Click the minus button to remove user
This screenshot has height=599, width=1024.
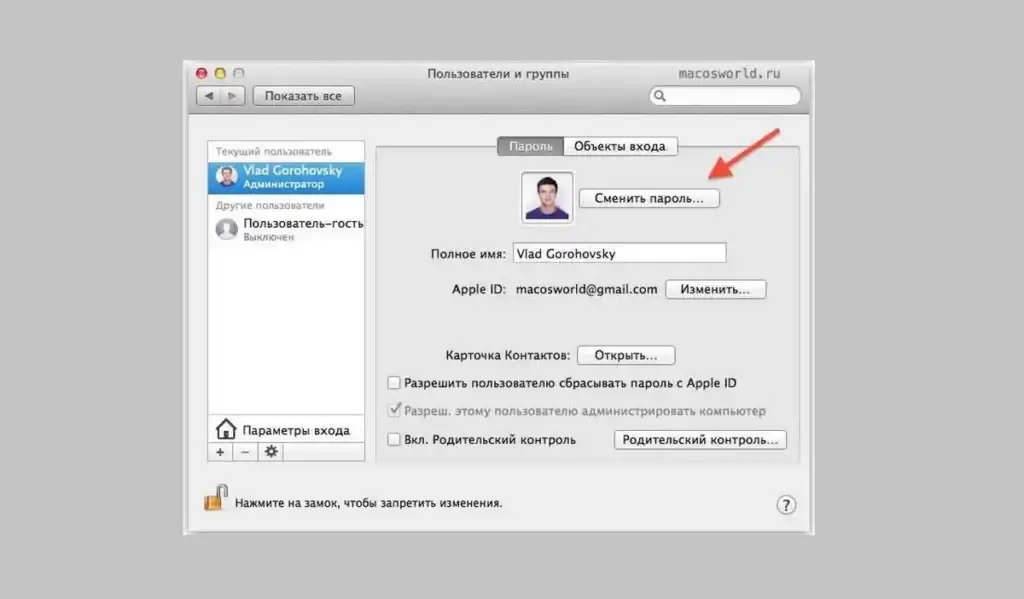click(245, 452)
